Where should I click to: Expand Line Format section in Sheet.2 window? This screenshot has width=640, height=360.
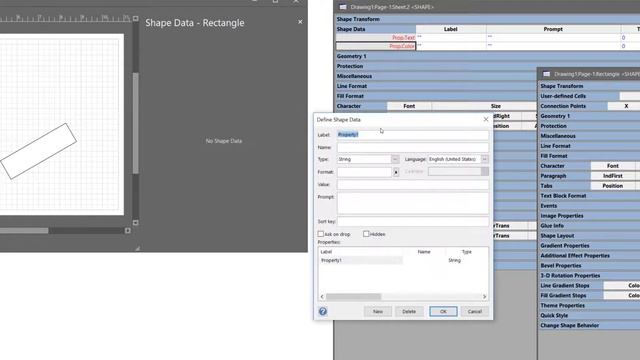coord(352,86)
